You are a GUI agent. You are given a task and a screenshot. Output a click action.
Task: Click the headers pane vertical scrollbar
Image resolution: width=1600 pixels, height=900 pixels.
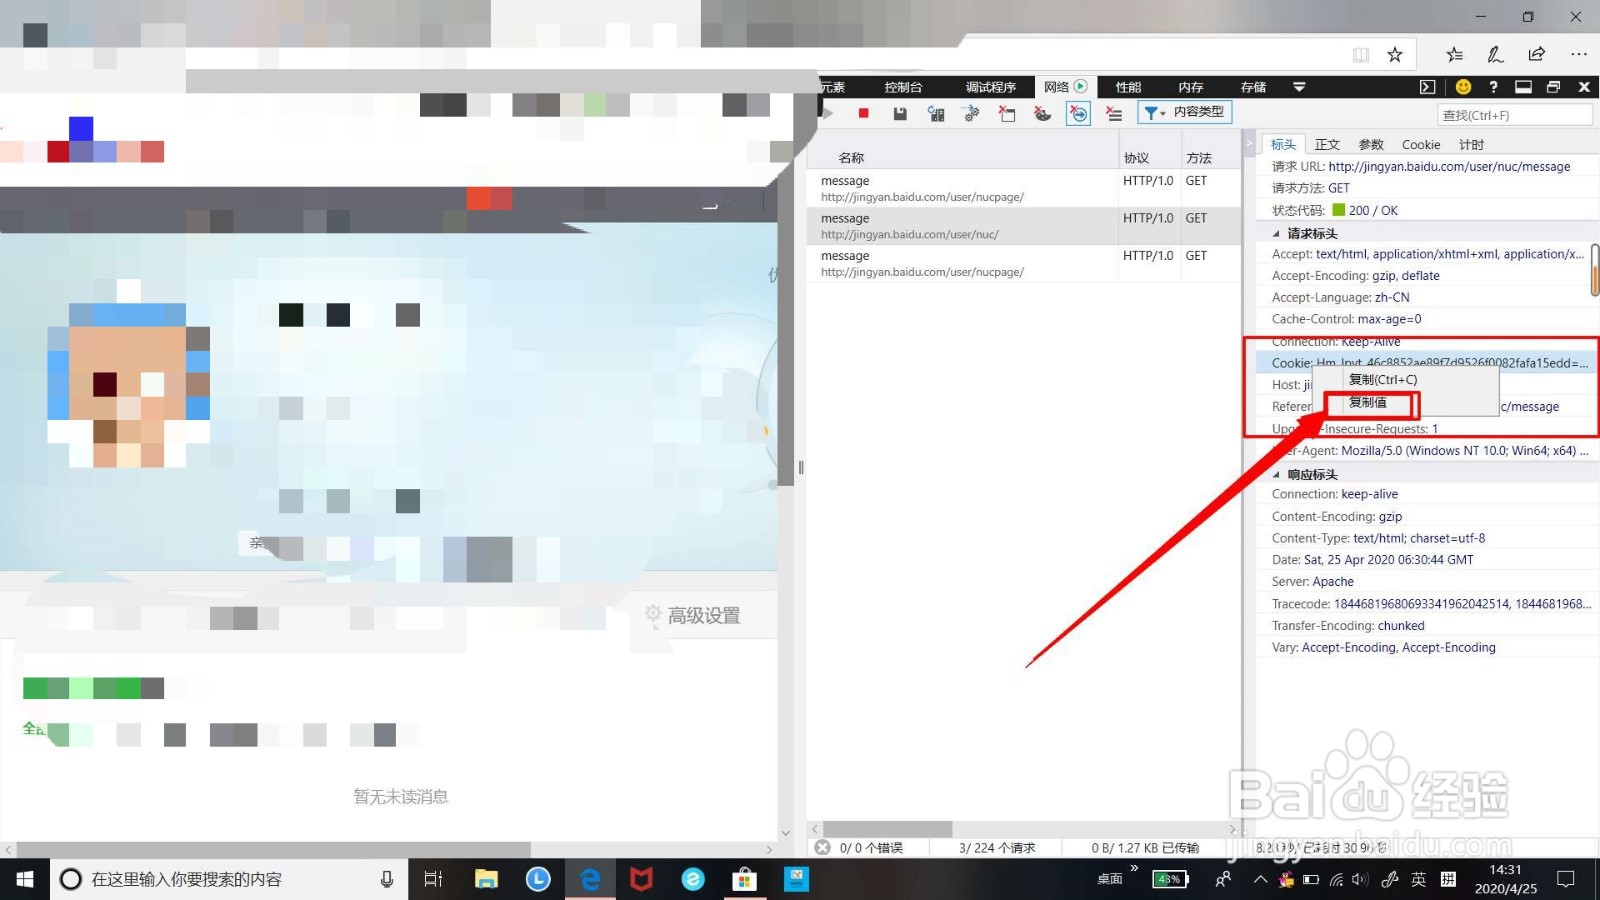click(1594, 270)
